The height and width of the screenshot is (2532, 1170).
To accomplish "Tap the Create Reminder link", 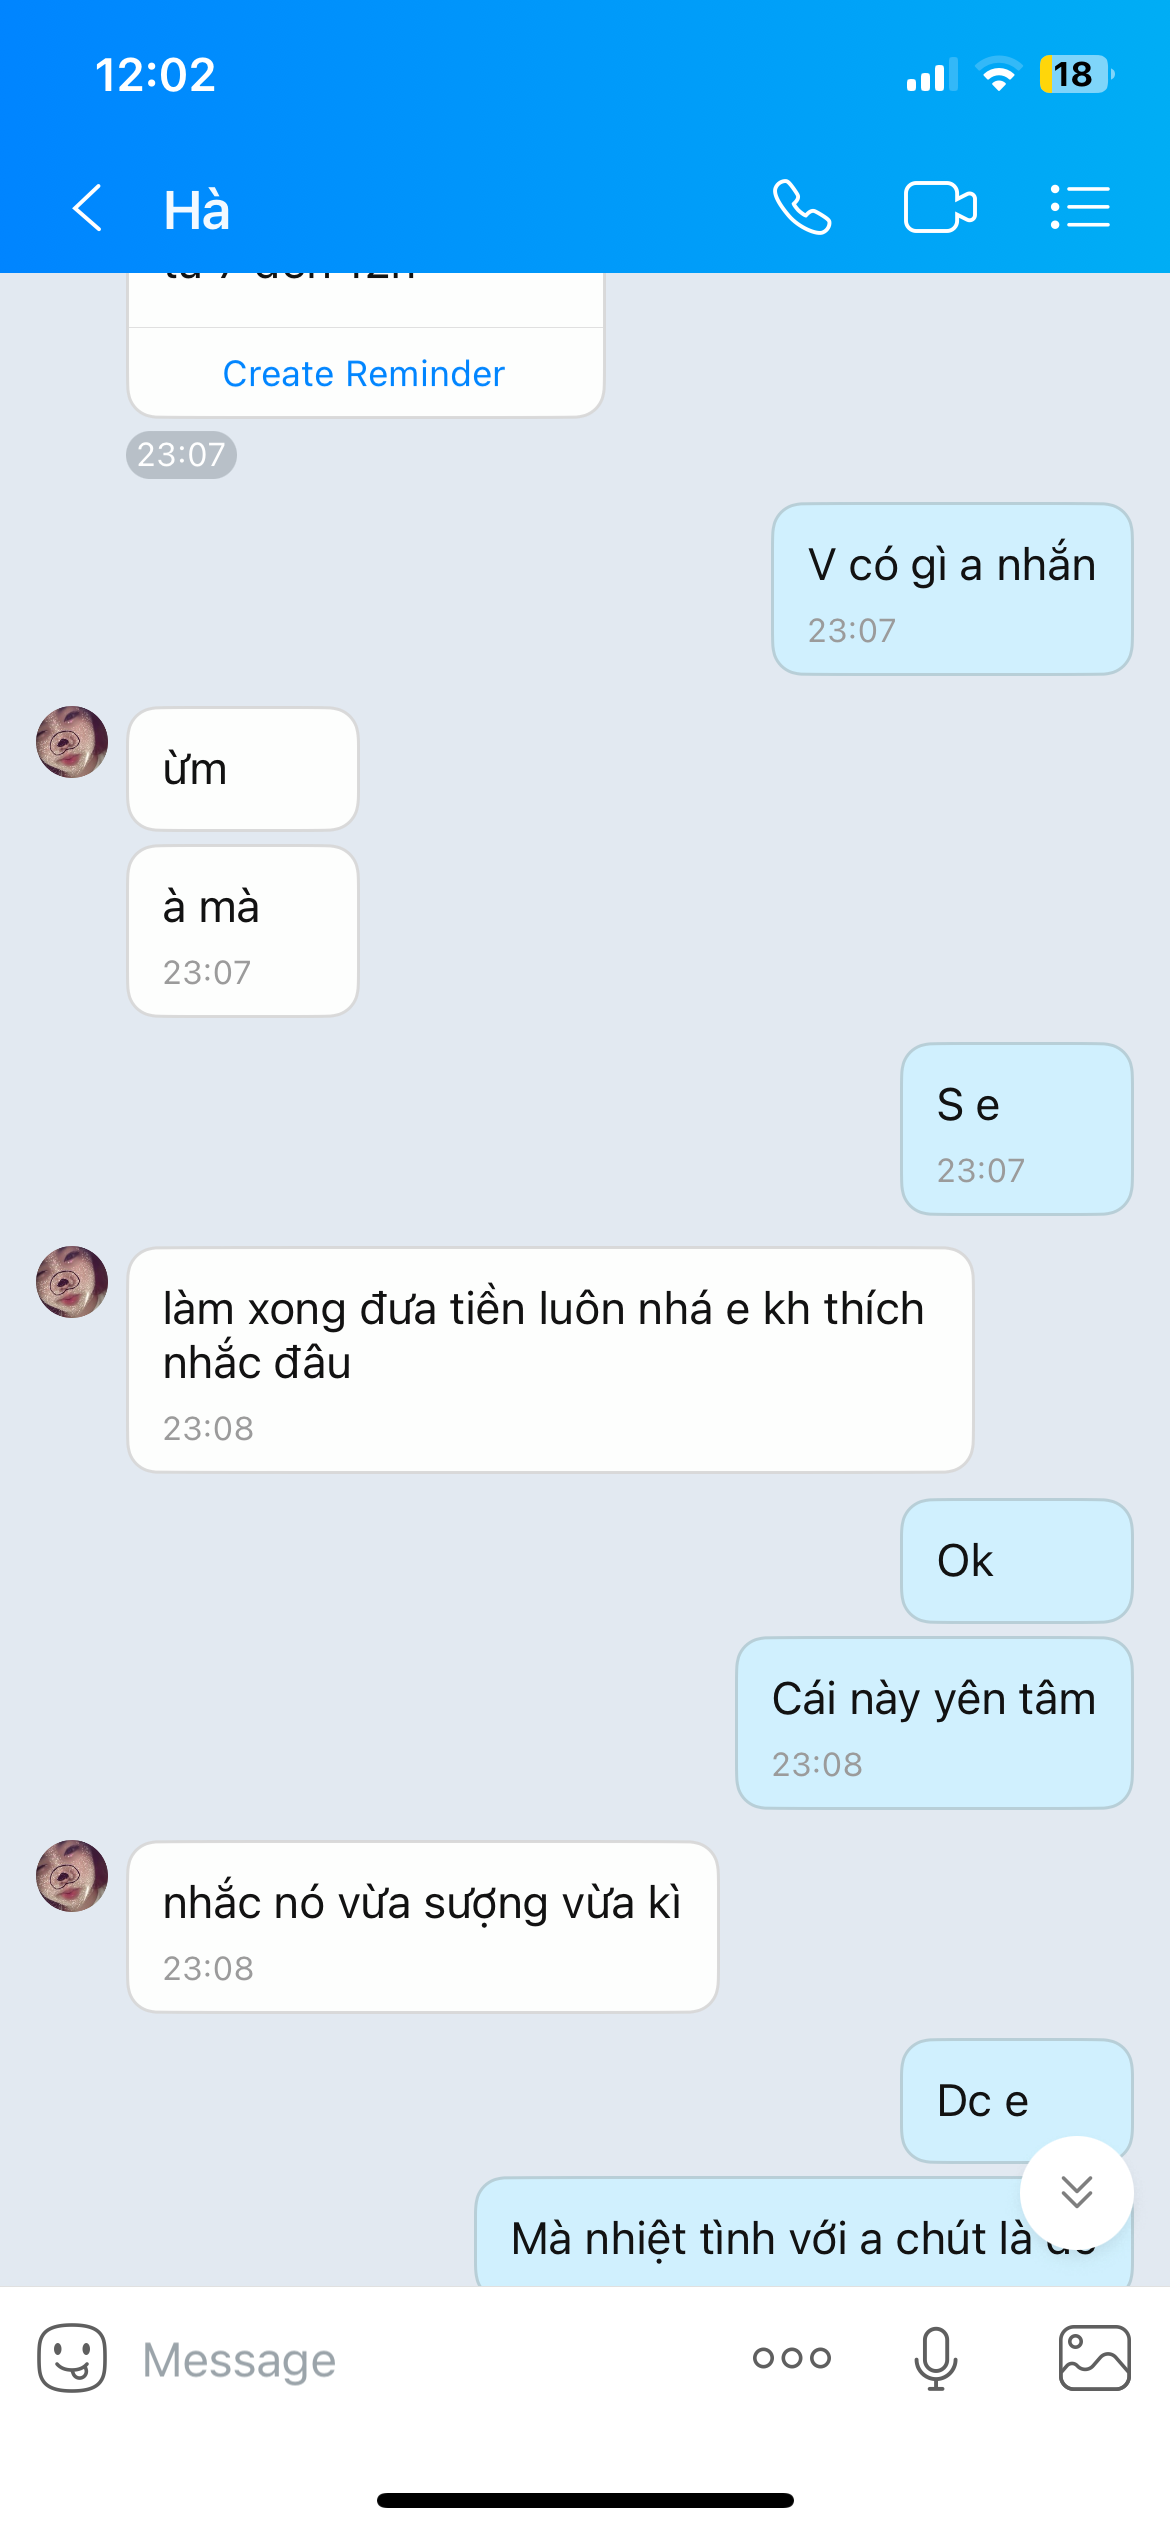I will pyautogui.click(x=364, y=373).
